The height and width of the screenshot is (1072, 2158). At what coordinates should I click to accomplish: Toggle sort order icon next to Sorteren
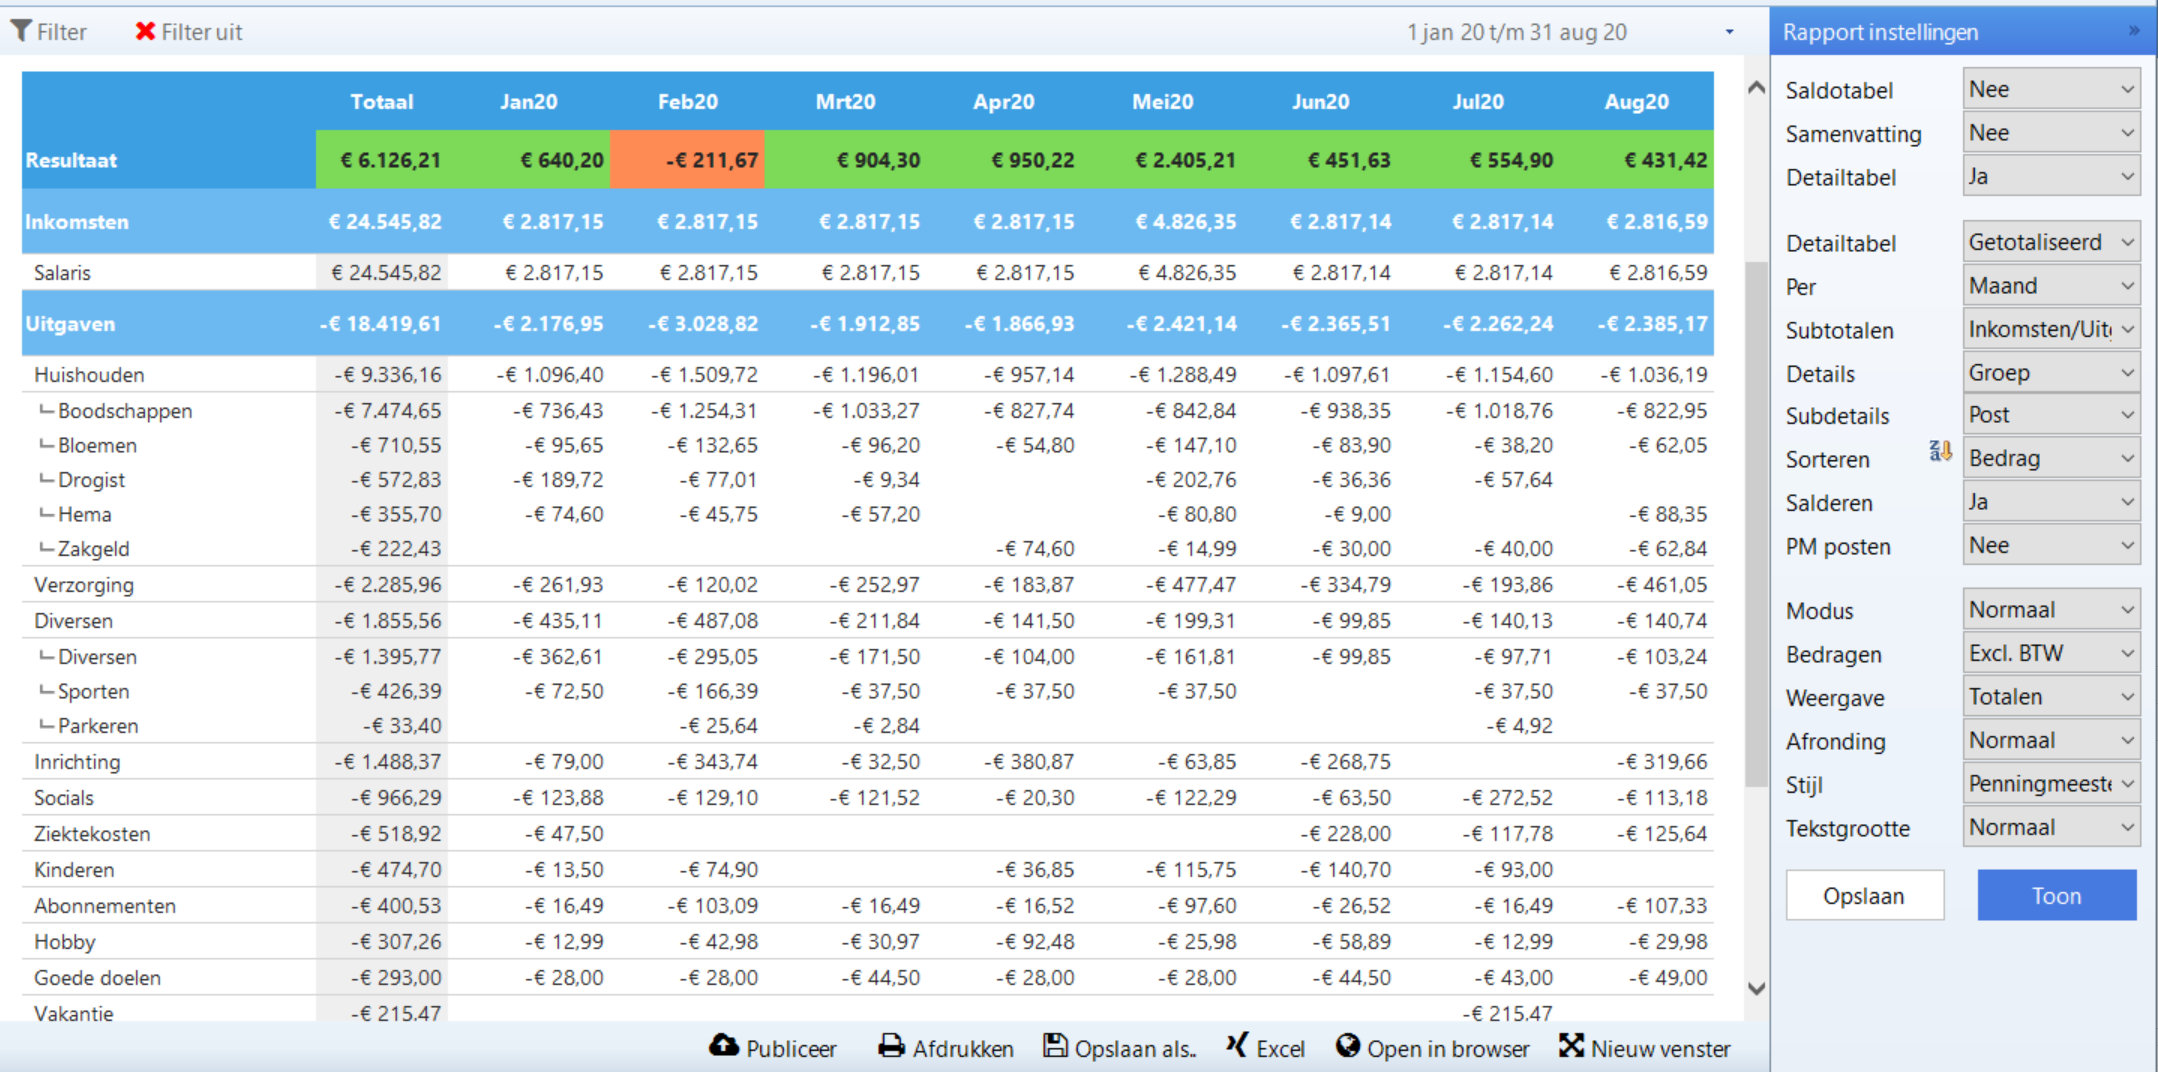pyautogui.click(x=1939, y=452)
